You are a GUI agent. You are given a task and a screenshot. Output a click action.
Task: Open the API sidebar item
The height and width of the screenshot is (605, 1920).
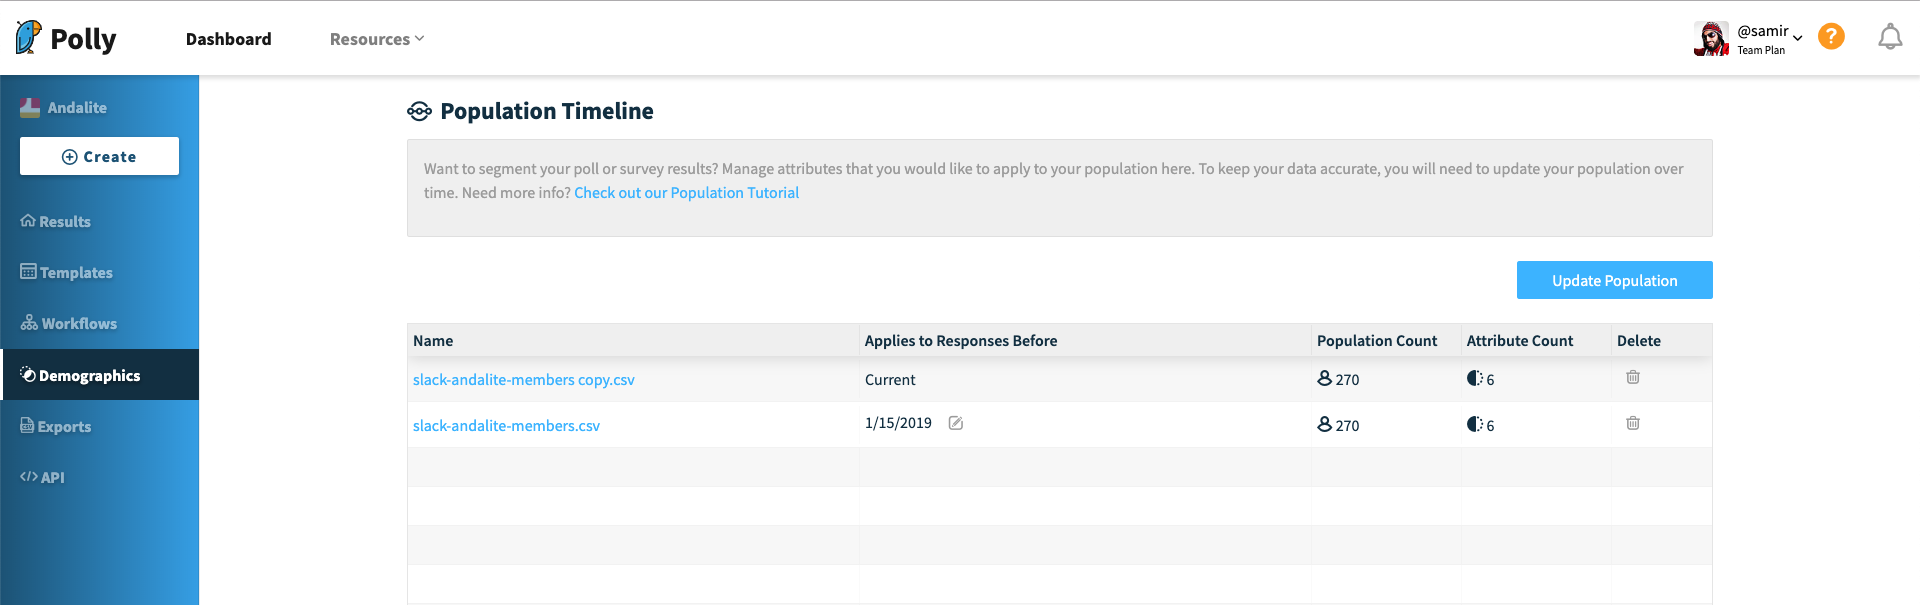click(42, 477)
